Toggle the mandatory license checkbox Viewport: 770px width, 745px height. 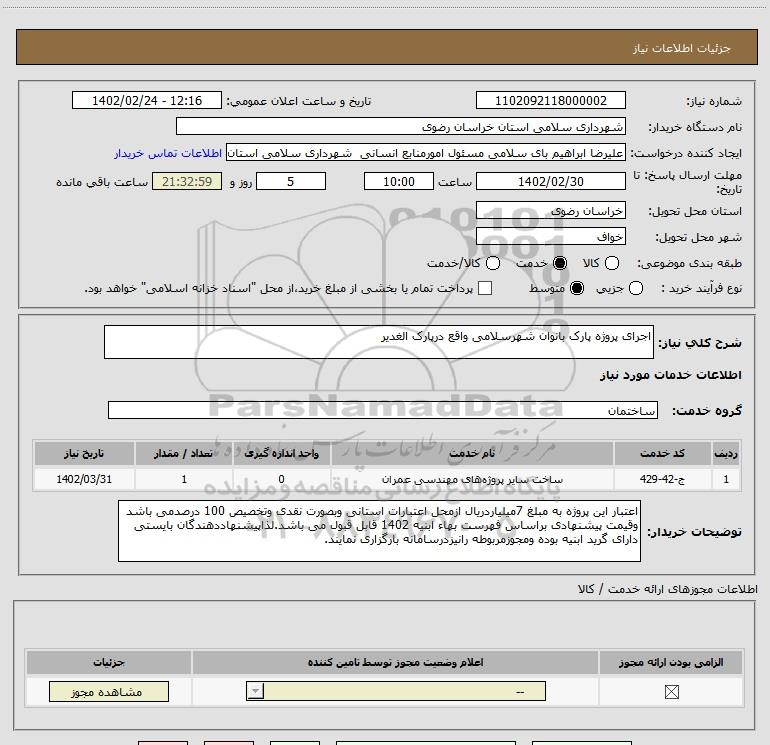(x=671, y=692)
